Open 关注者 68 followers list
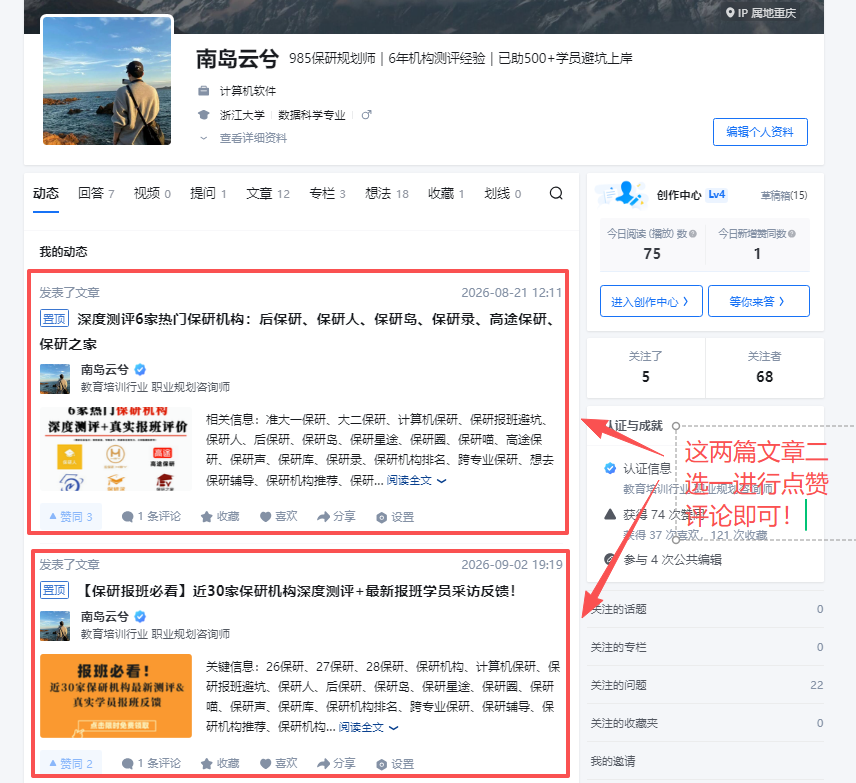 (765, 367)
